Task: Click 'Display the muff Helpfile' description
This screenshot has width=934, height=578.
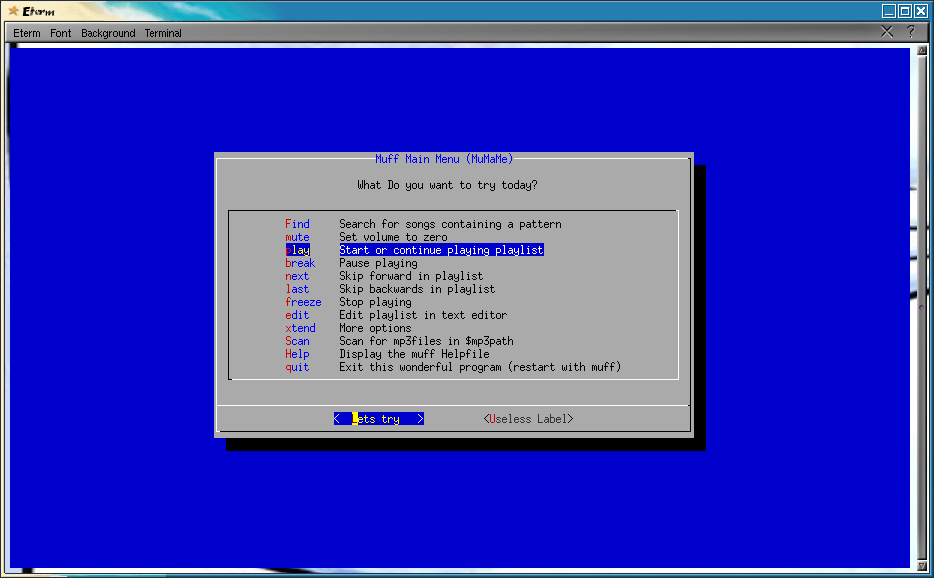Action: coord(414,354)
